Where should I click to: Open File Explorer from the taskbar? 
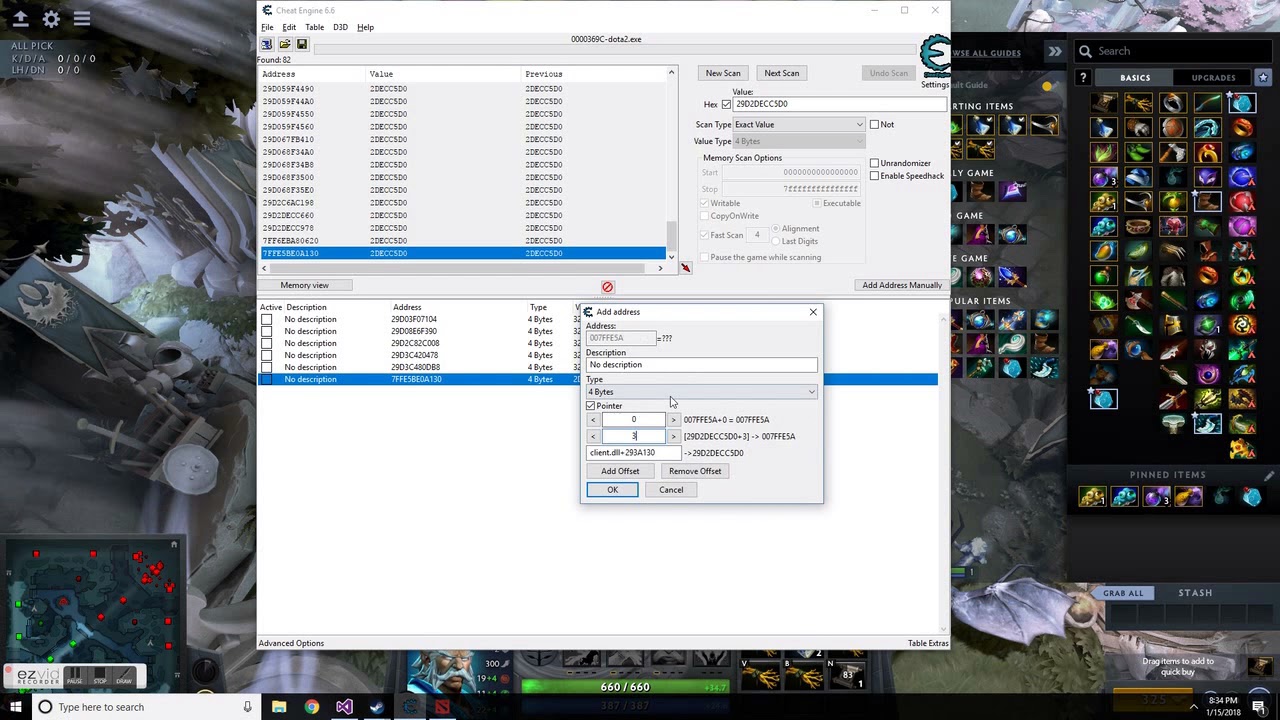(279, 707)
